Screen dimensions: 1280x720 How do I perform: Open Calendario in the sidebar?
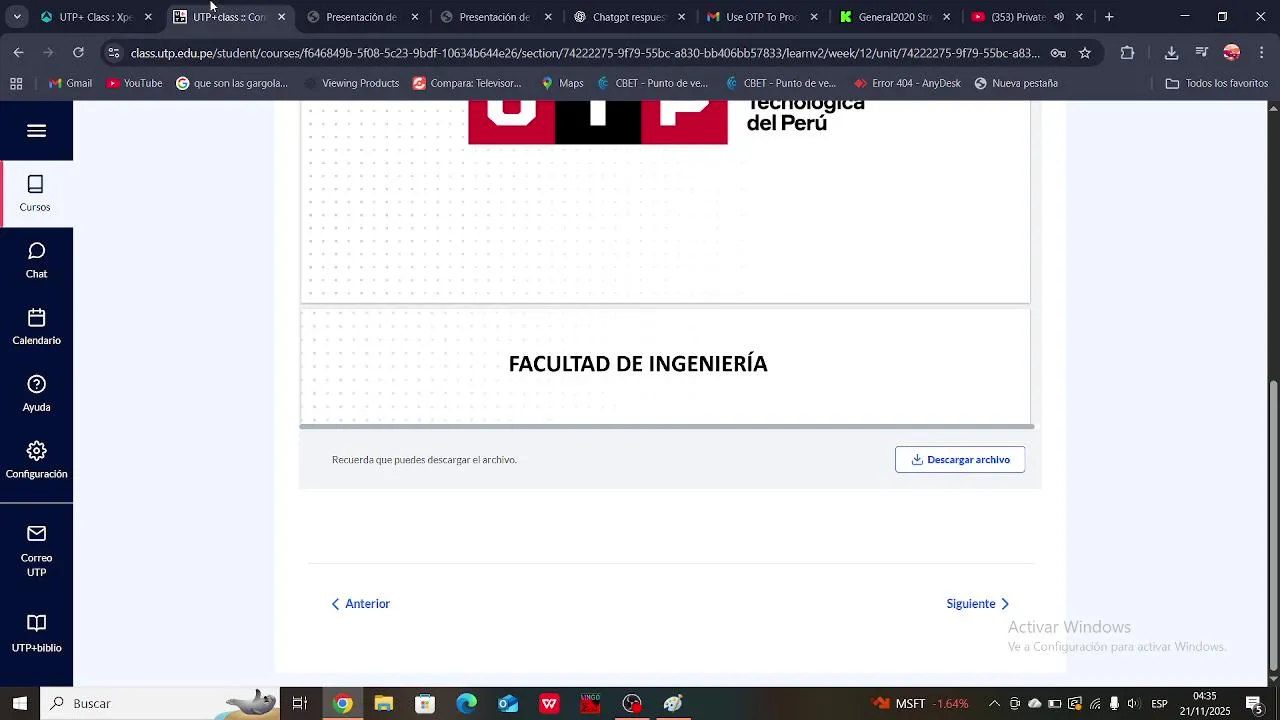tap(37, 327)
